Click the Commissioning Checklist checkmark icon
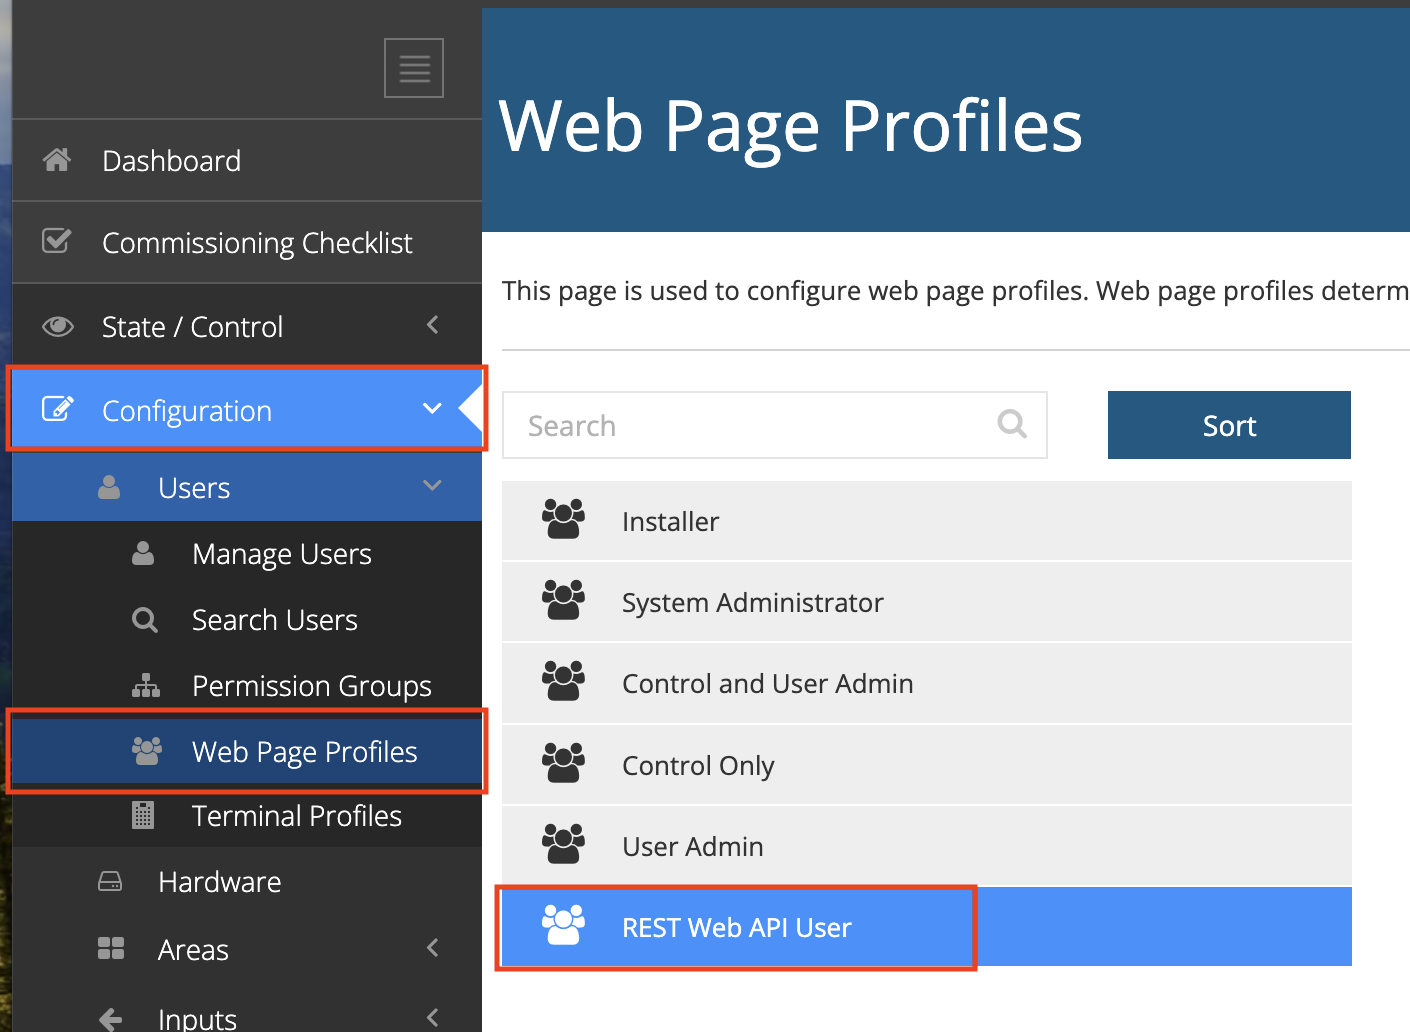This screenshot has height=1032, width=1410. [57, 242]
